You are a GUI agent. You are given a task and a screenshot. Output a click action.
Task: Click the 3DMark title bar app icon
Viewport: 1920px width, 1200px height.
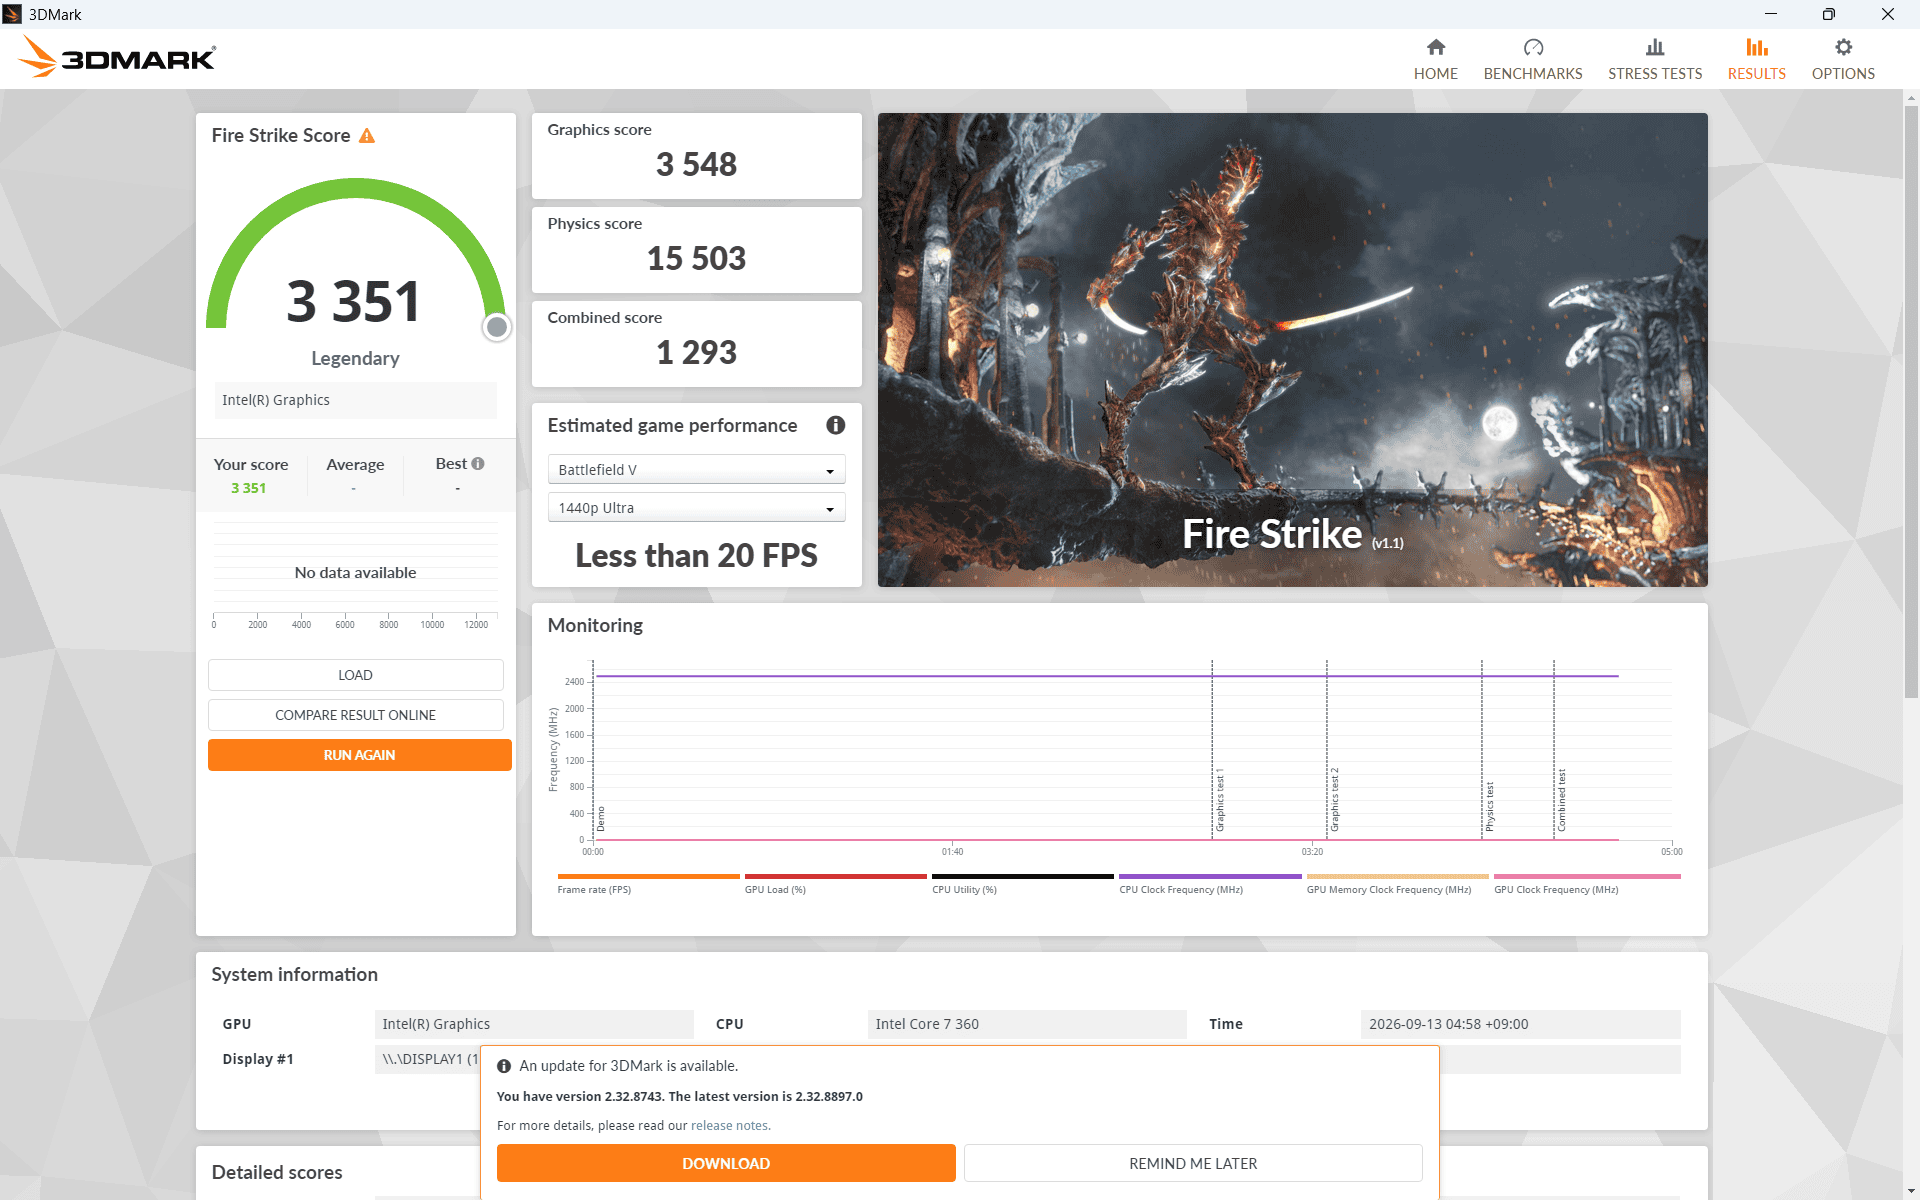(x=12, y=14)
